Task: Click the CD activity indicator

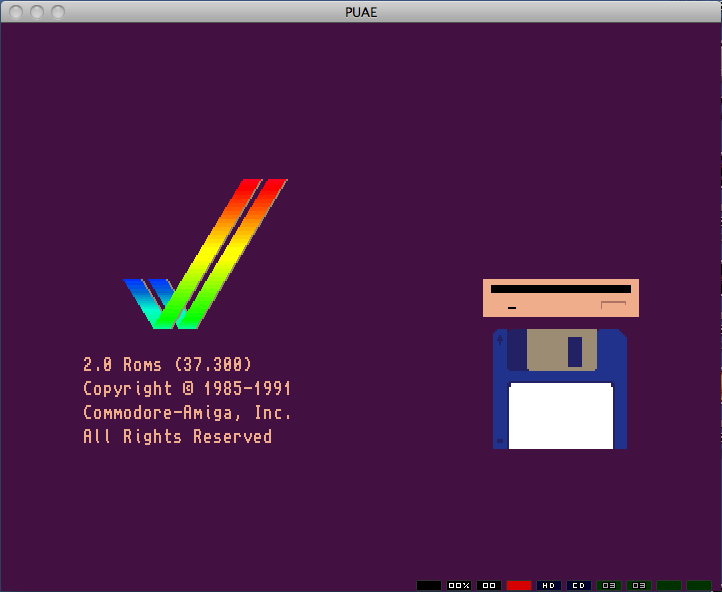Action: point(579,586)
